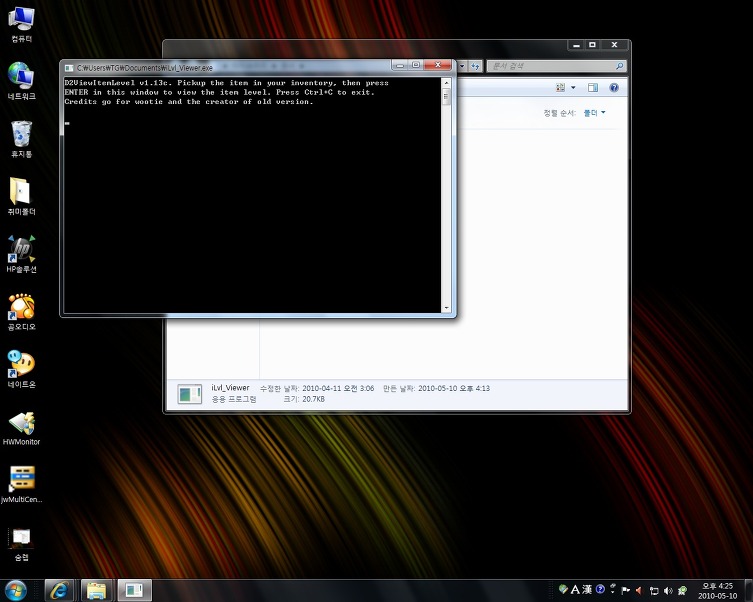Launch Internet Explorer from the taskbar
Image resolution: width=753 pixels, height=602 pixels.
tap(59, 590)
